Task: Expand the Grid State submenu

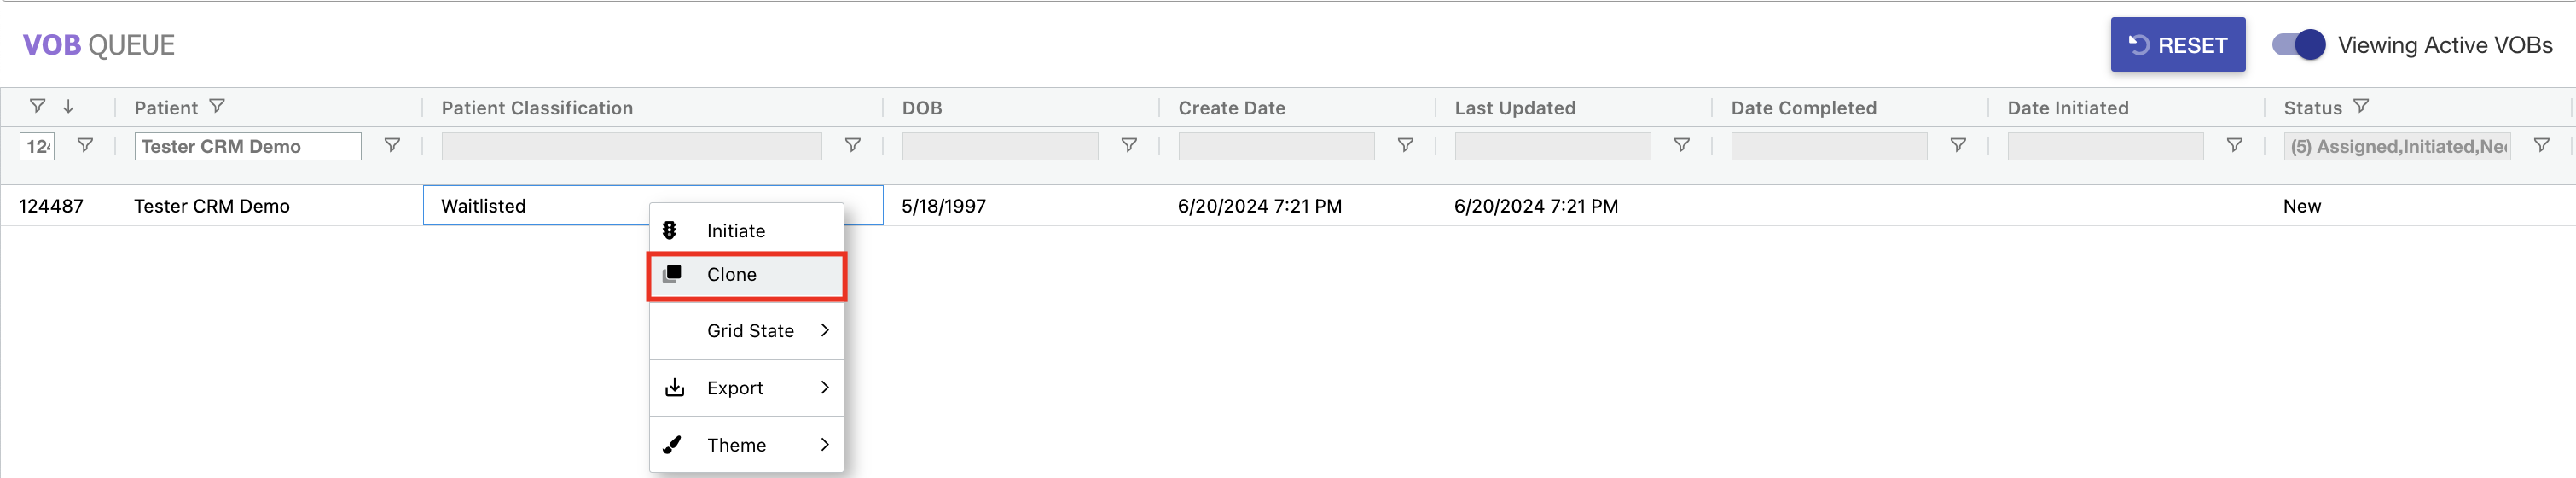Action: [748, 331]
